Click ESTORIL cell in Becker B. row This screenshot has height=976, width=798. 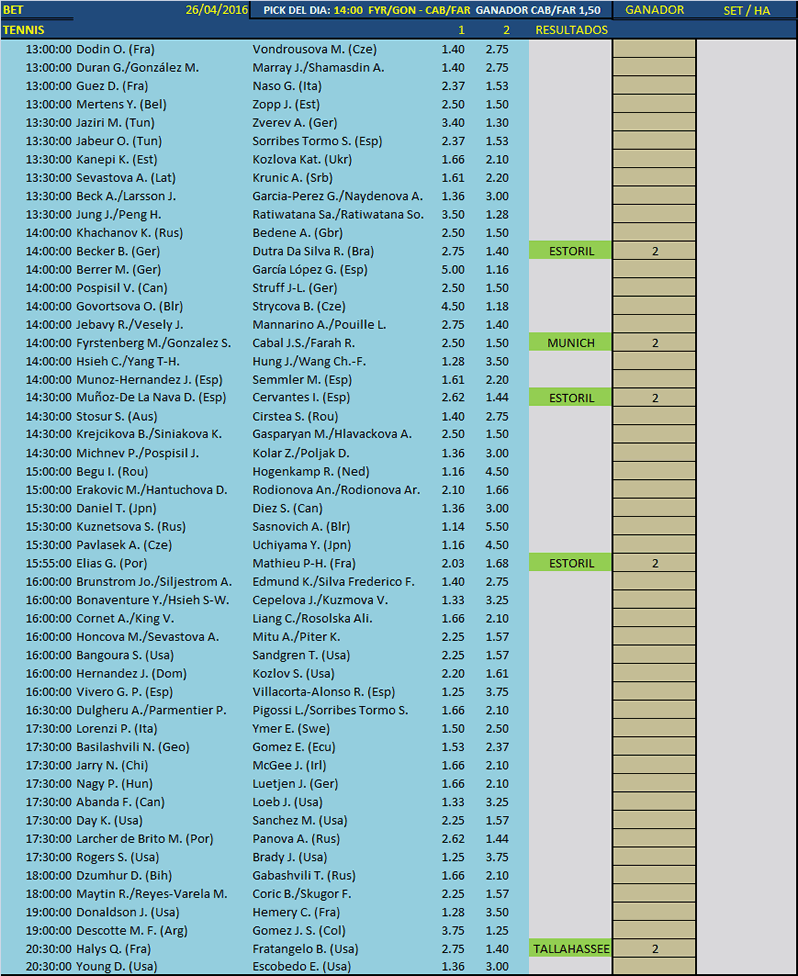[571, 251]
